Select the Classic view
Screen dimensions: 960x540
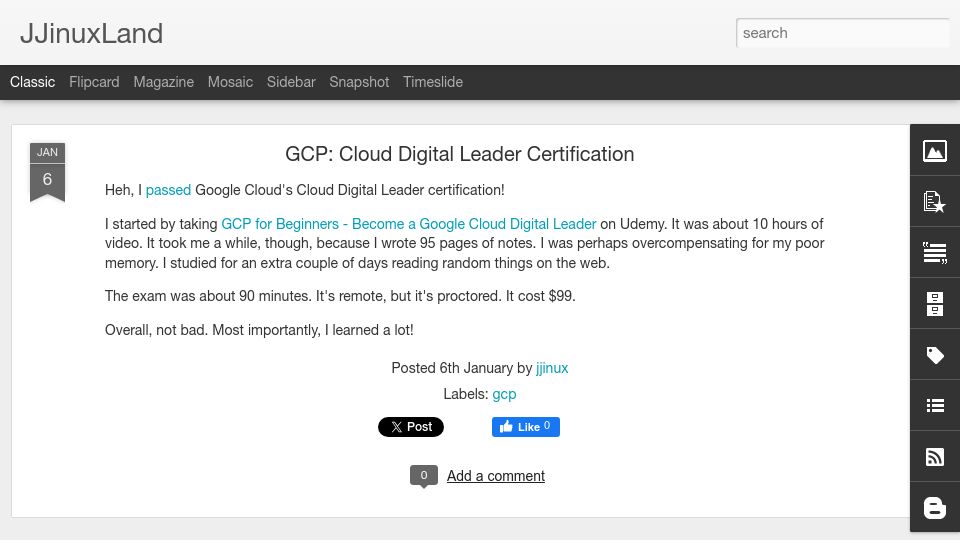click(x=32, y=82)
